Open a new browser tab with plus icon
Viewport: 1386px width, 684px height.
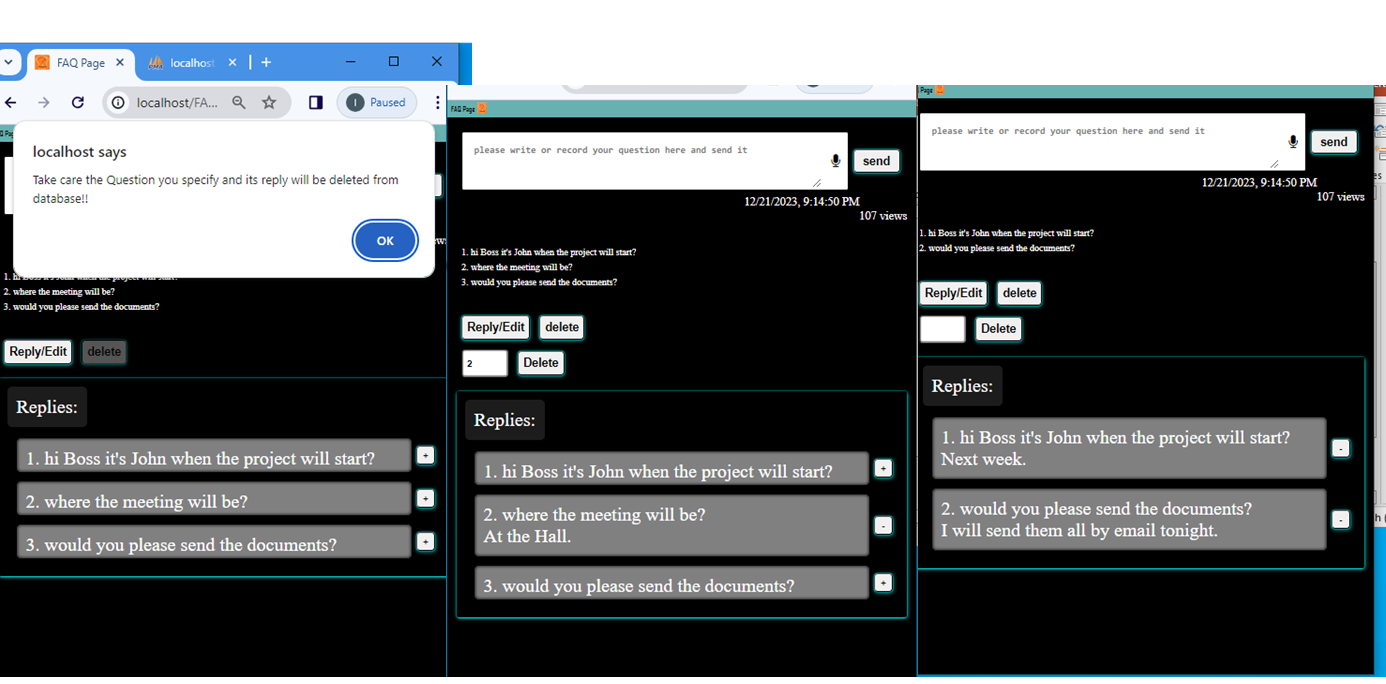tap(266, 62)
